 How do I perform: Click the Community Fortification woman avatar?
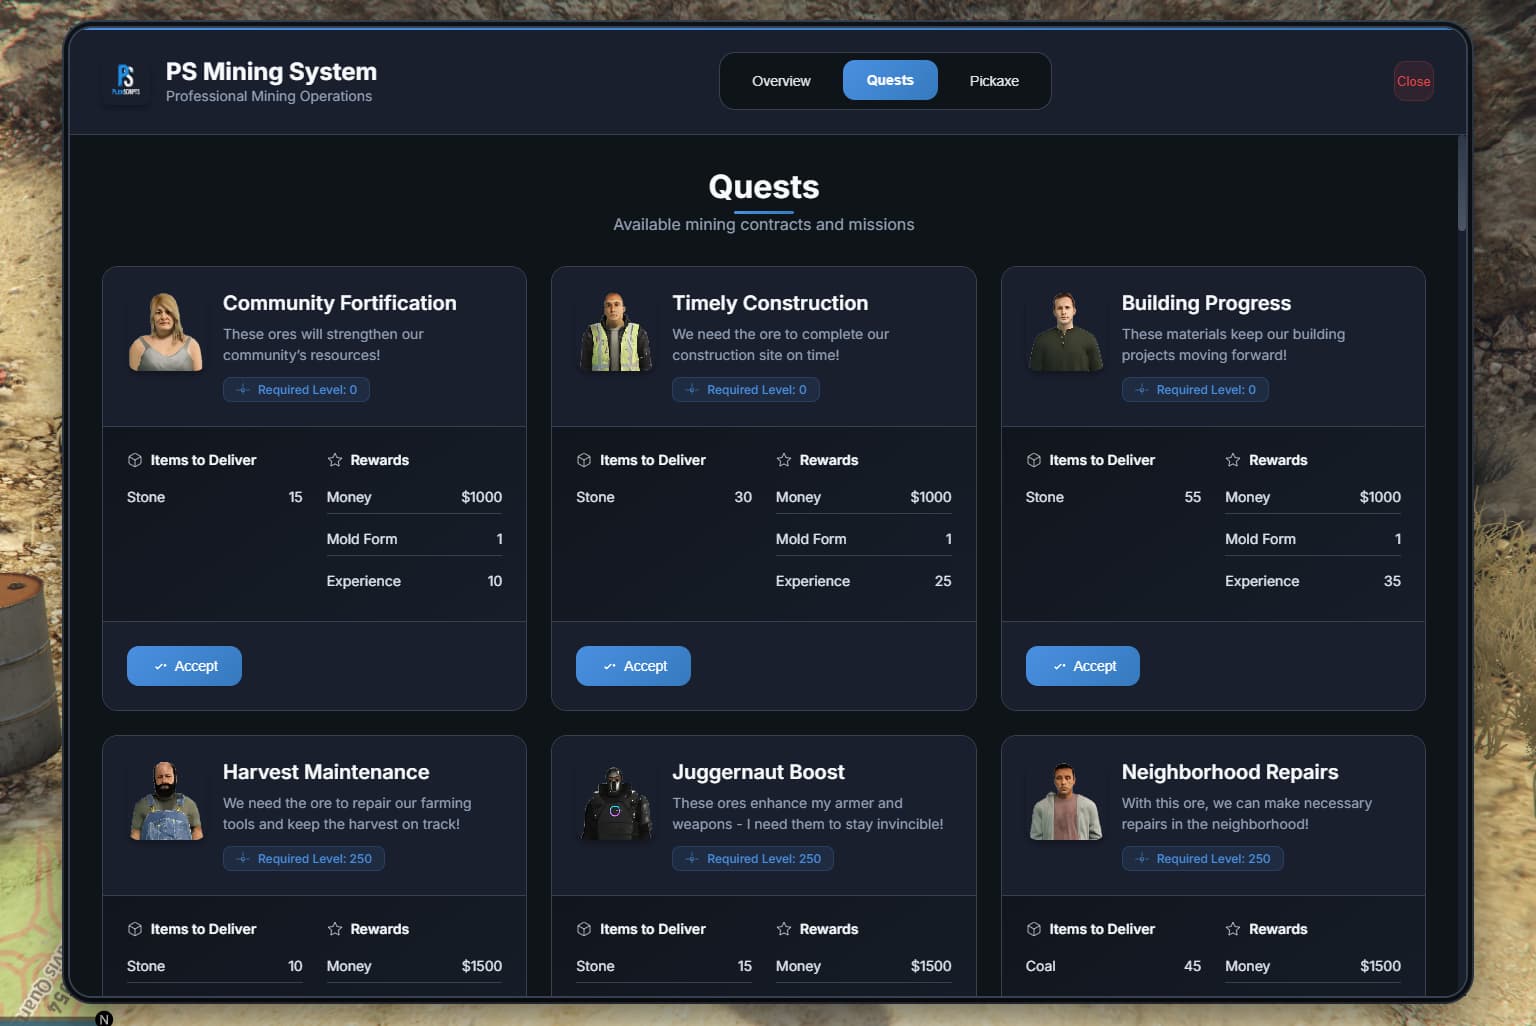tap(165, 333)
